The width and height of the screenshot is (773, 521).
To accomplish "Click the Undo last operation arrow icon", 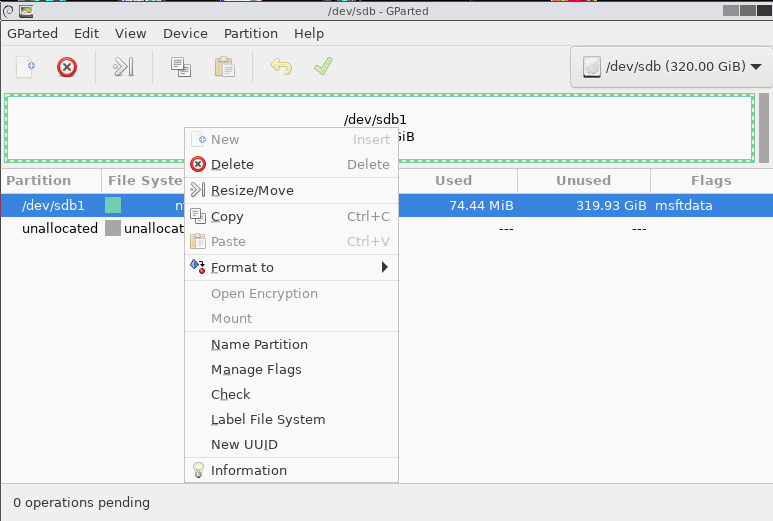I will [281, 67].
